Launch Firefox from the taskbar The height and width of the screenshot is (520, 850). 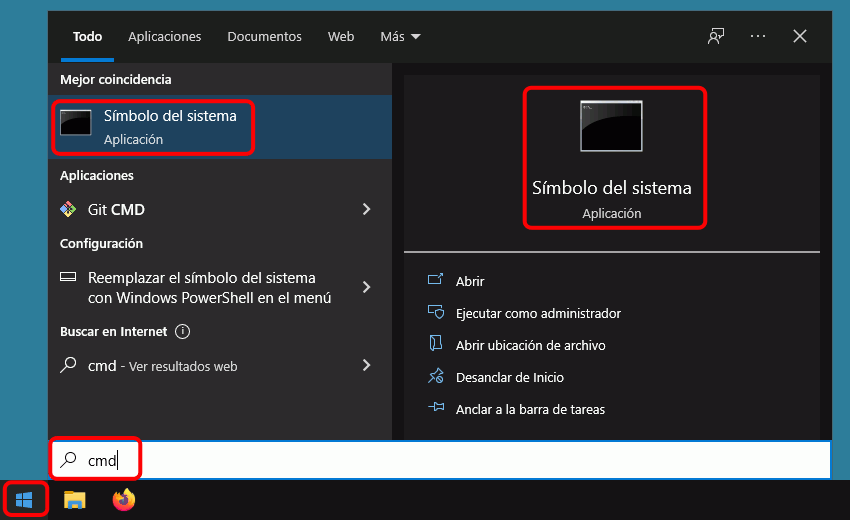124,499
